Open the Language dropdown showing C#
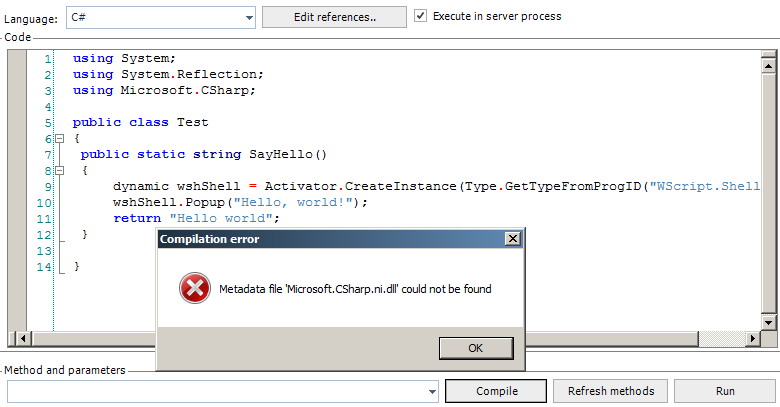Viewport: 780px width, 407px height. [248, 17]
